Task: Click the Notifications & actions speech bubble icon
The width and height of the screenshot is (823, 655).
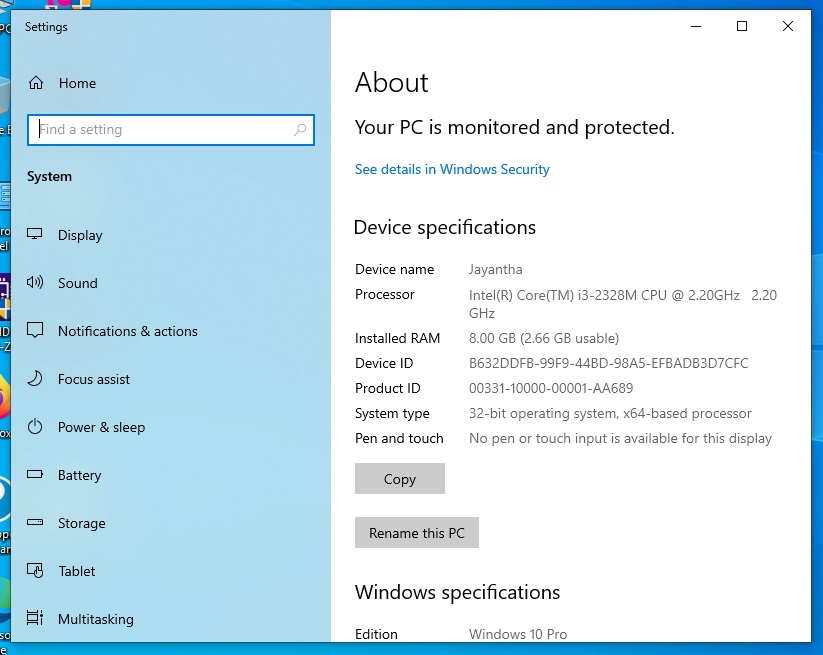Action: 35,330
